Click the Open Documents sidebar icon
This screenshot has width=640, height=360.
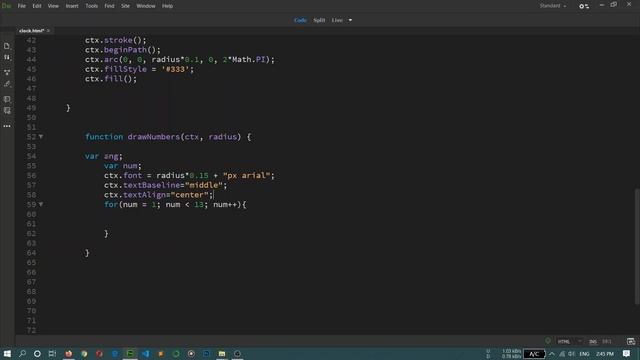click(x=7, y=46)
